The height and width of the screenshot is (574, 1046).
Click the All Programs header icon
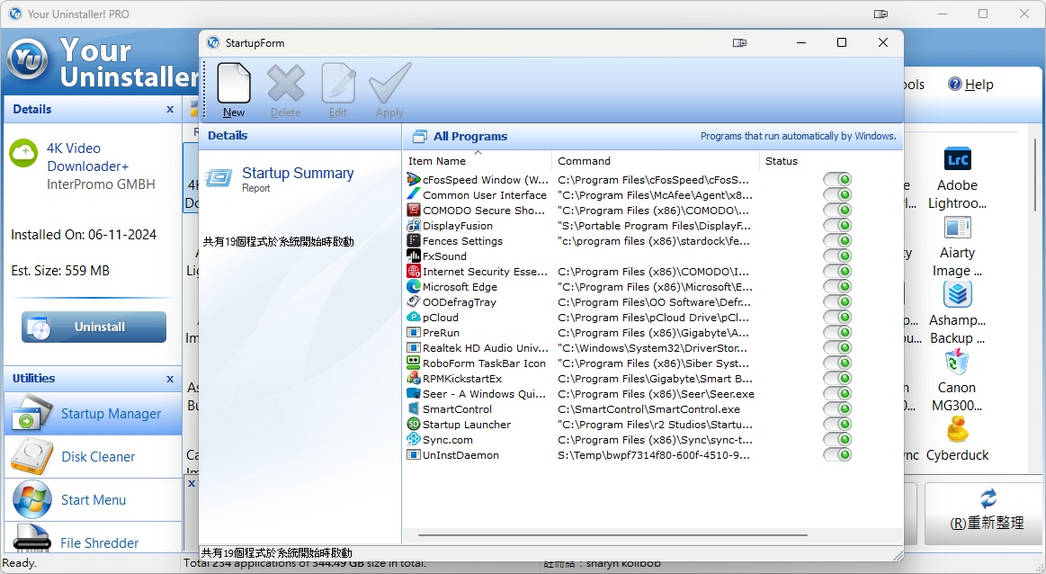click(420, 136)
